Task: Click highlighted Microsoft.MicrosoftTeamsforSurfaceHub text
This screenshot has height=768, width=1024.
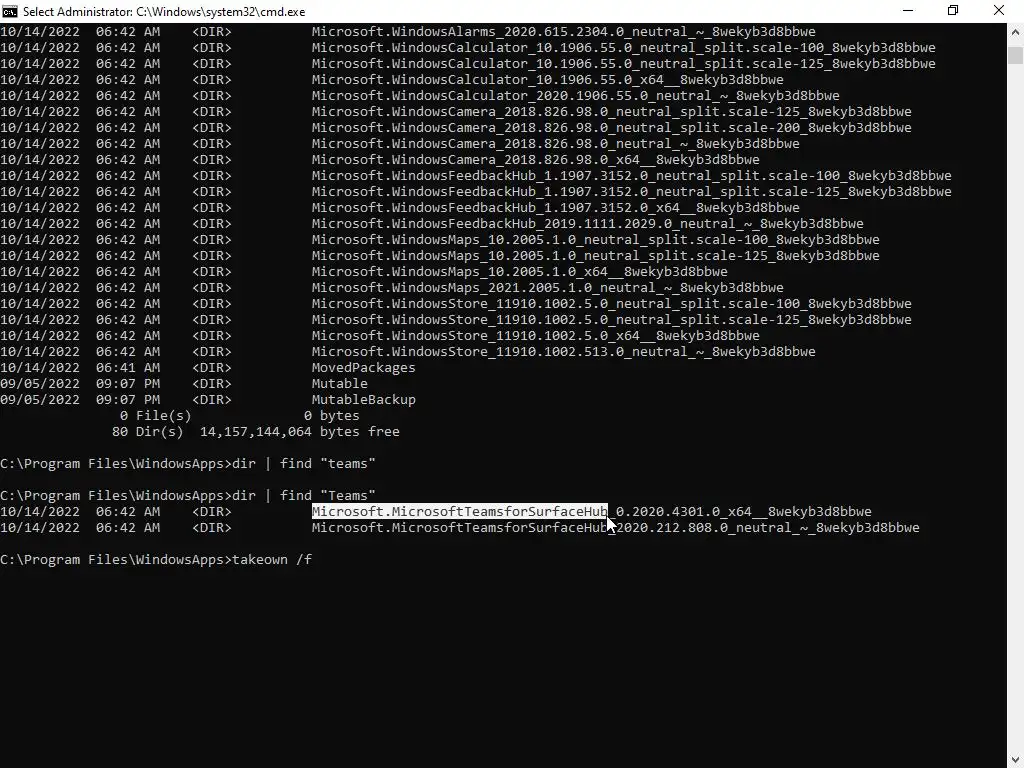Action: [x=460, y=511]
